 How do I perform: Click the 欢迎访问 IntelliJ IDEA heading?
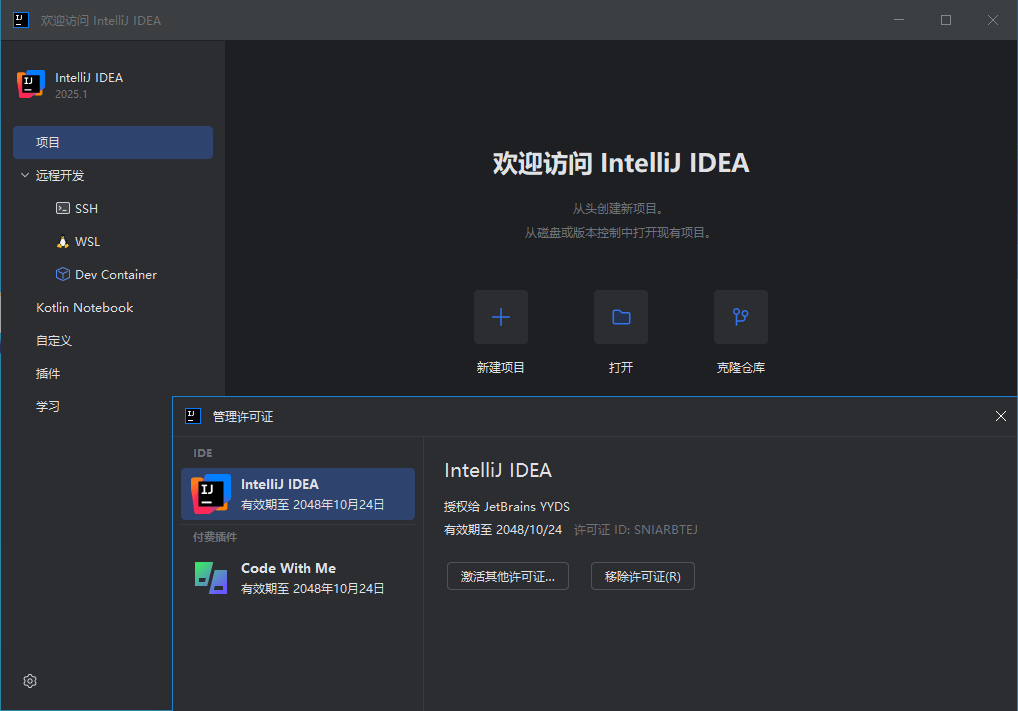coord(621,163)
